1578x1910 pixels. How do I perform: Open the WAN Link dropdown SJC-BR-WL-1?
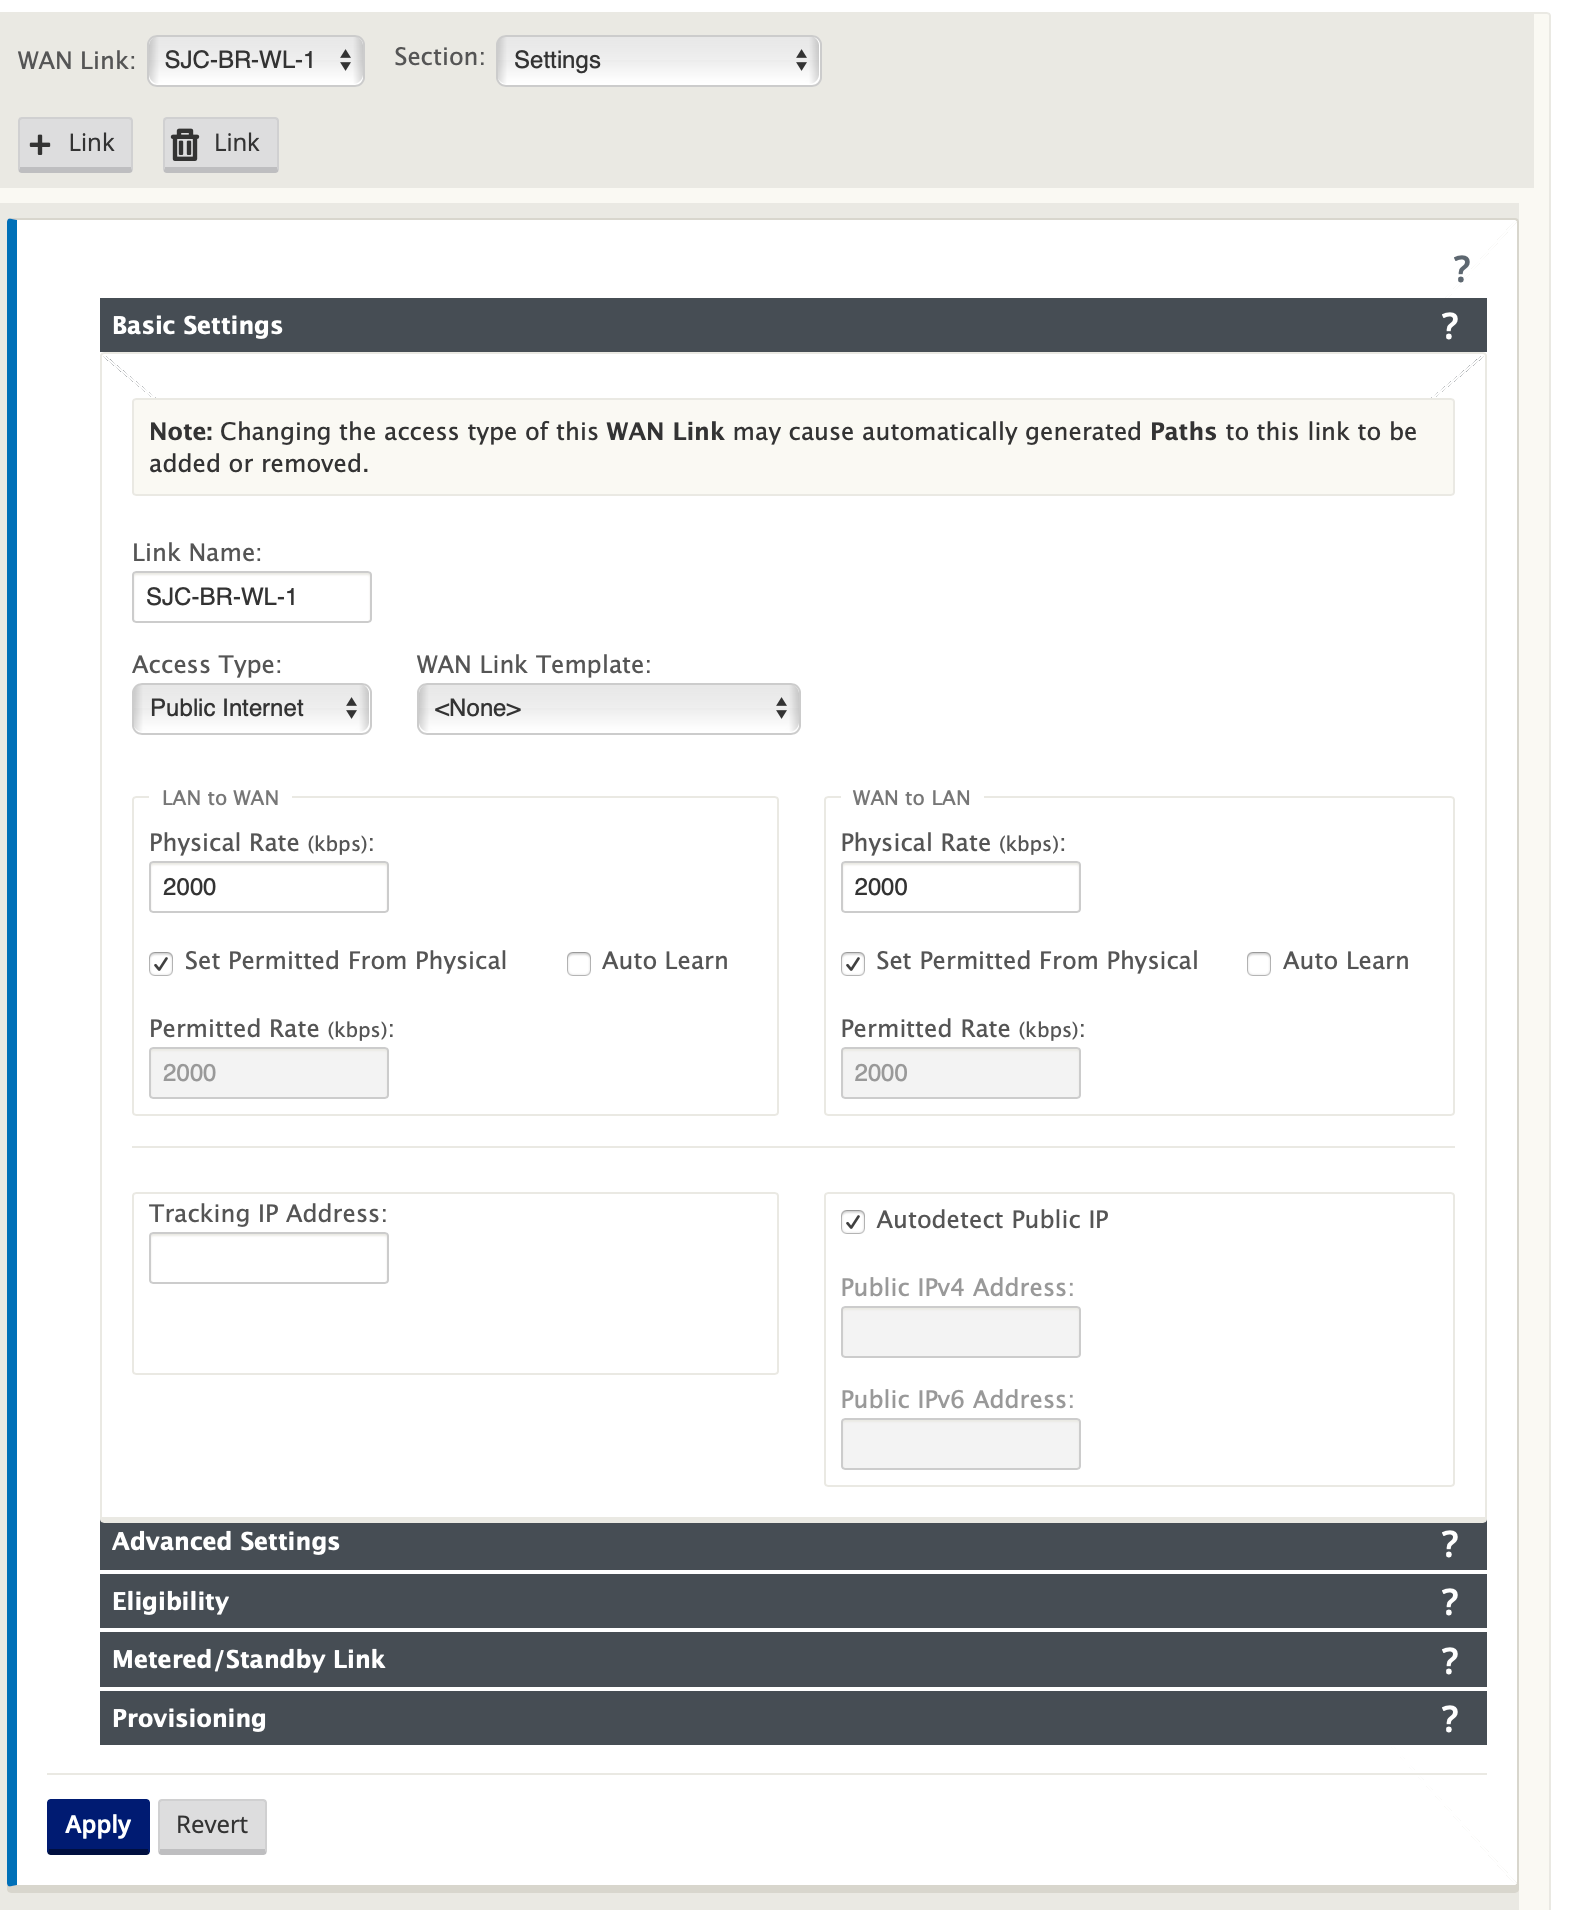coord(256,60)
